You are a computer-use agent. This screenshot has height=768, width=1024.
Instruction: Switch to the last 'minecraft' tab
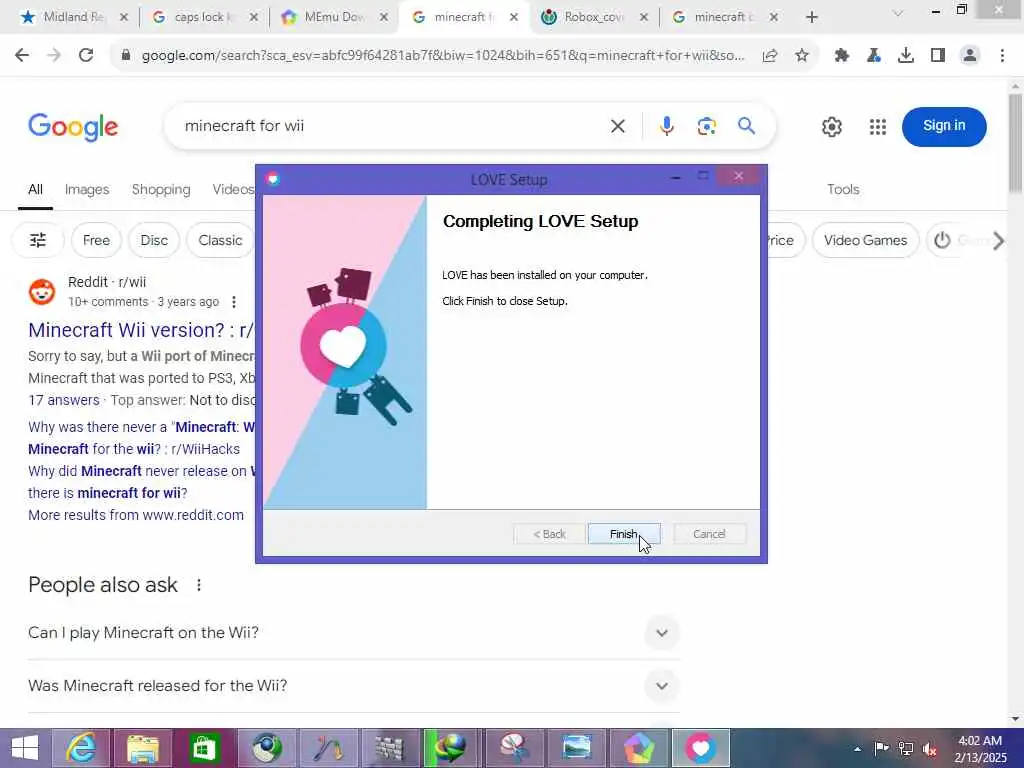point(724,17)
